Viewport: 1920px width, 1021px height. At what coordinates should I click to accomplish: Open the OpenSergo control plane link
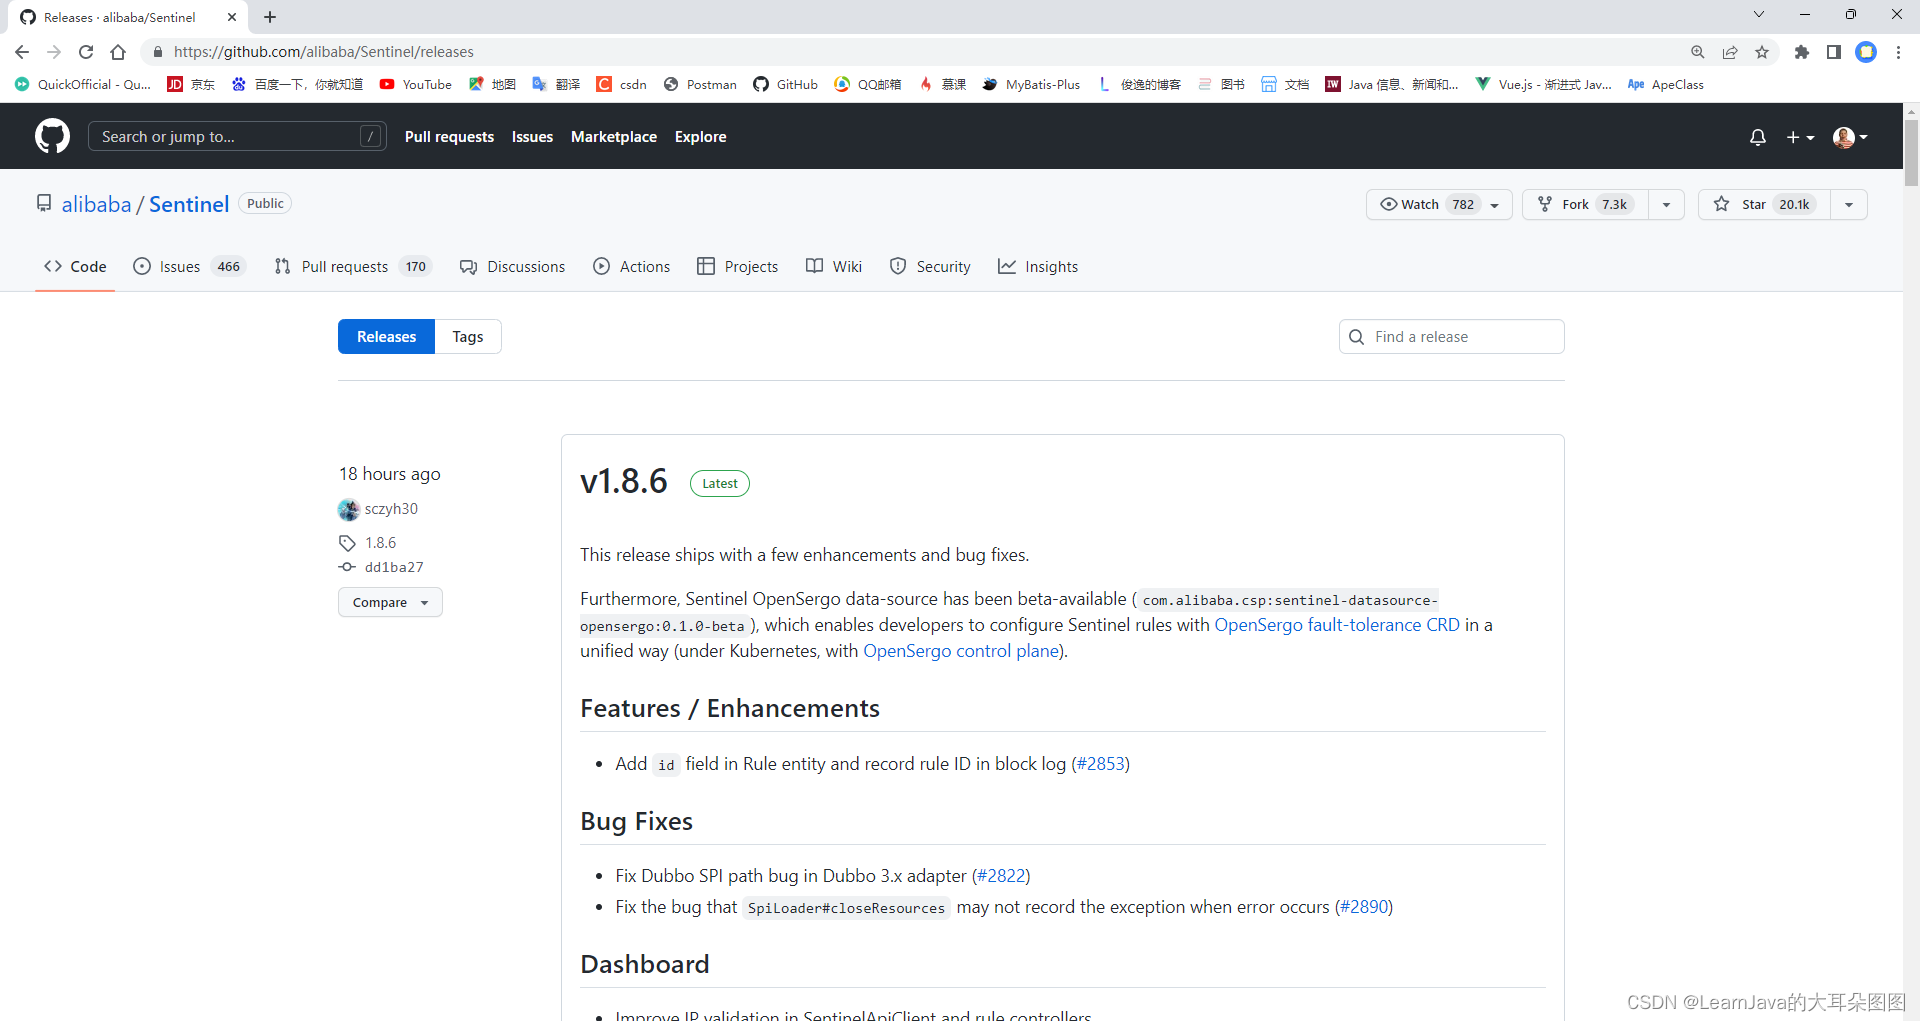pyautogui.click(x=961, y=651)
